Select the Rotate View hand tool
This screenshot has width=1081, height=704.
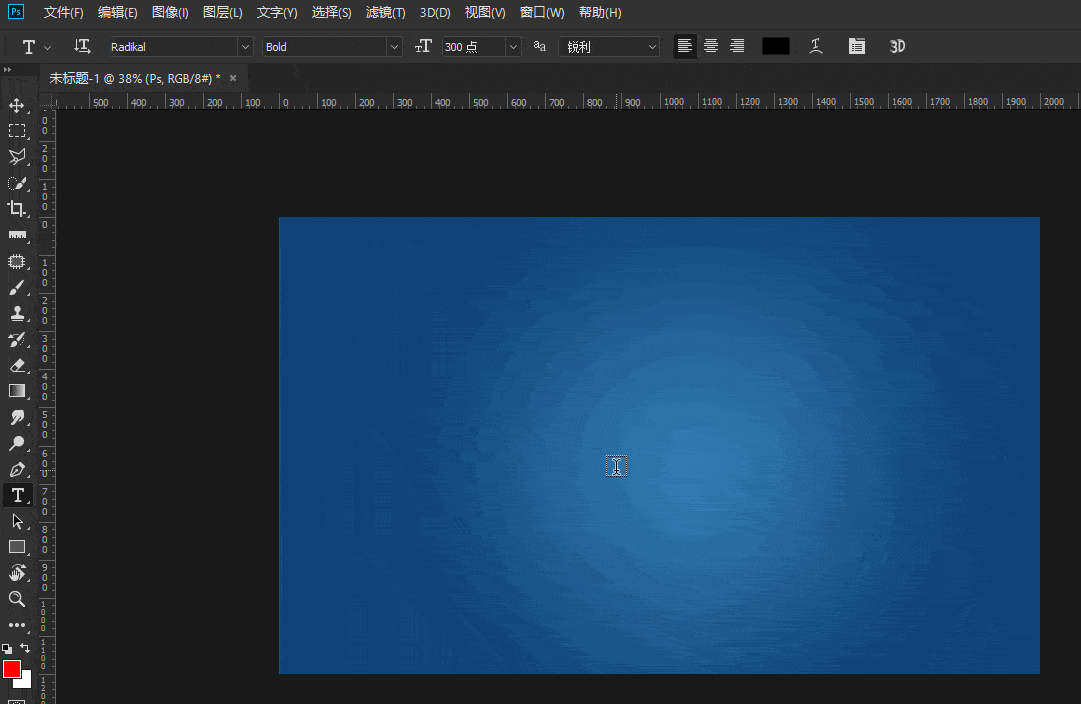point(17,573)
